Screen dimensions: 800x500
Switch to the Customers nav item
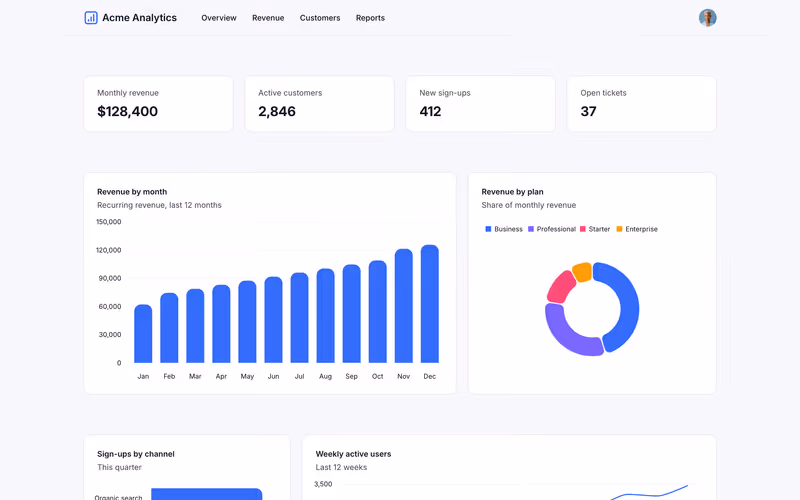[320, 18]
